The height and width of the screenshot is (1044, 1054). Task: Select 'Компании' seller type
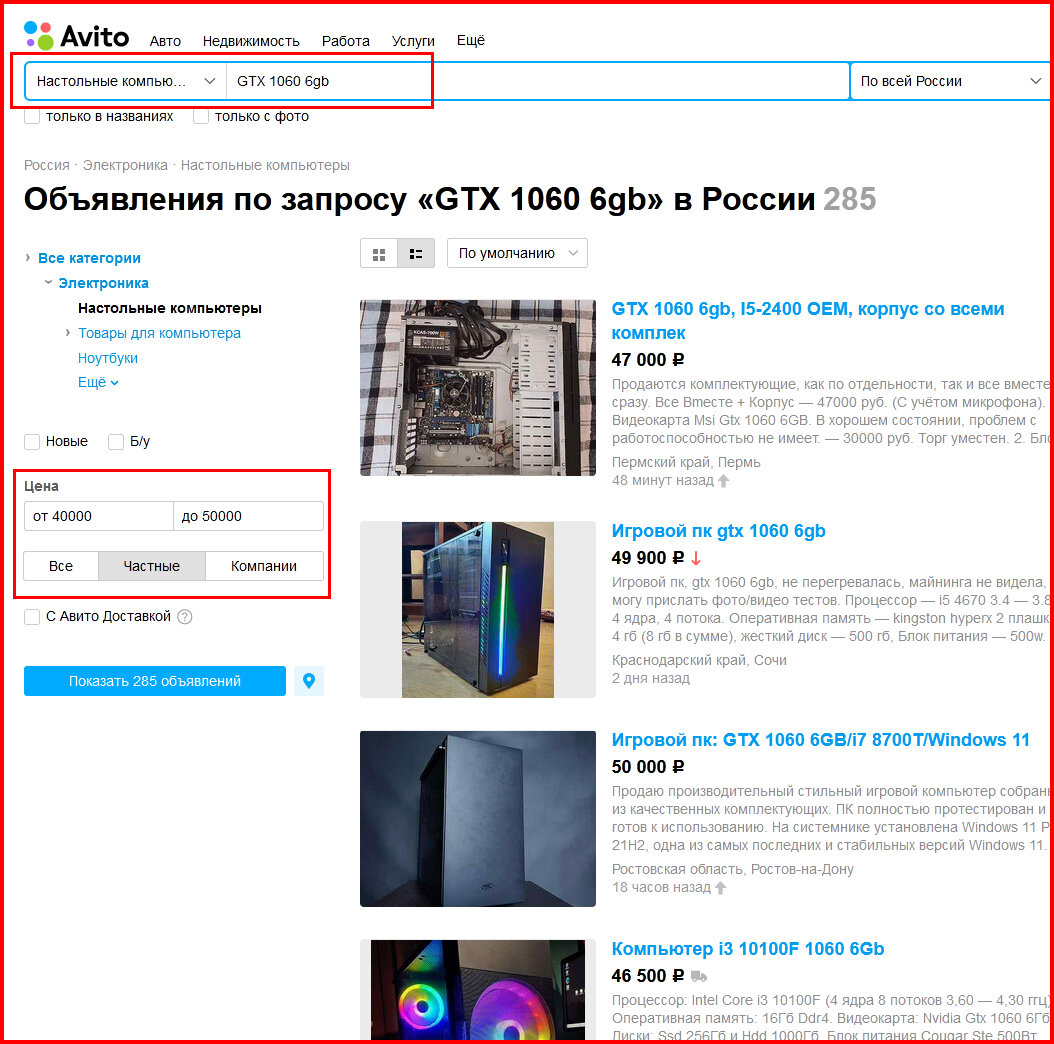coord(264,566)
